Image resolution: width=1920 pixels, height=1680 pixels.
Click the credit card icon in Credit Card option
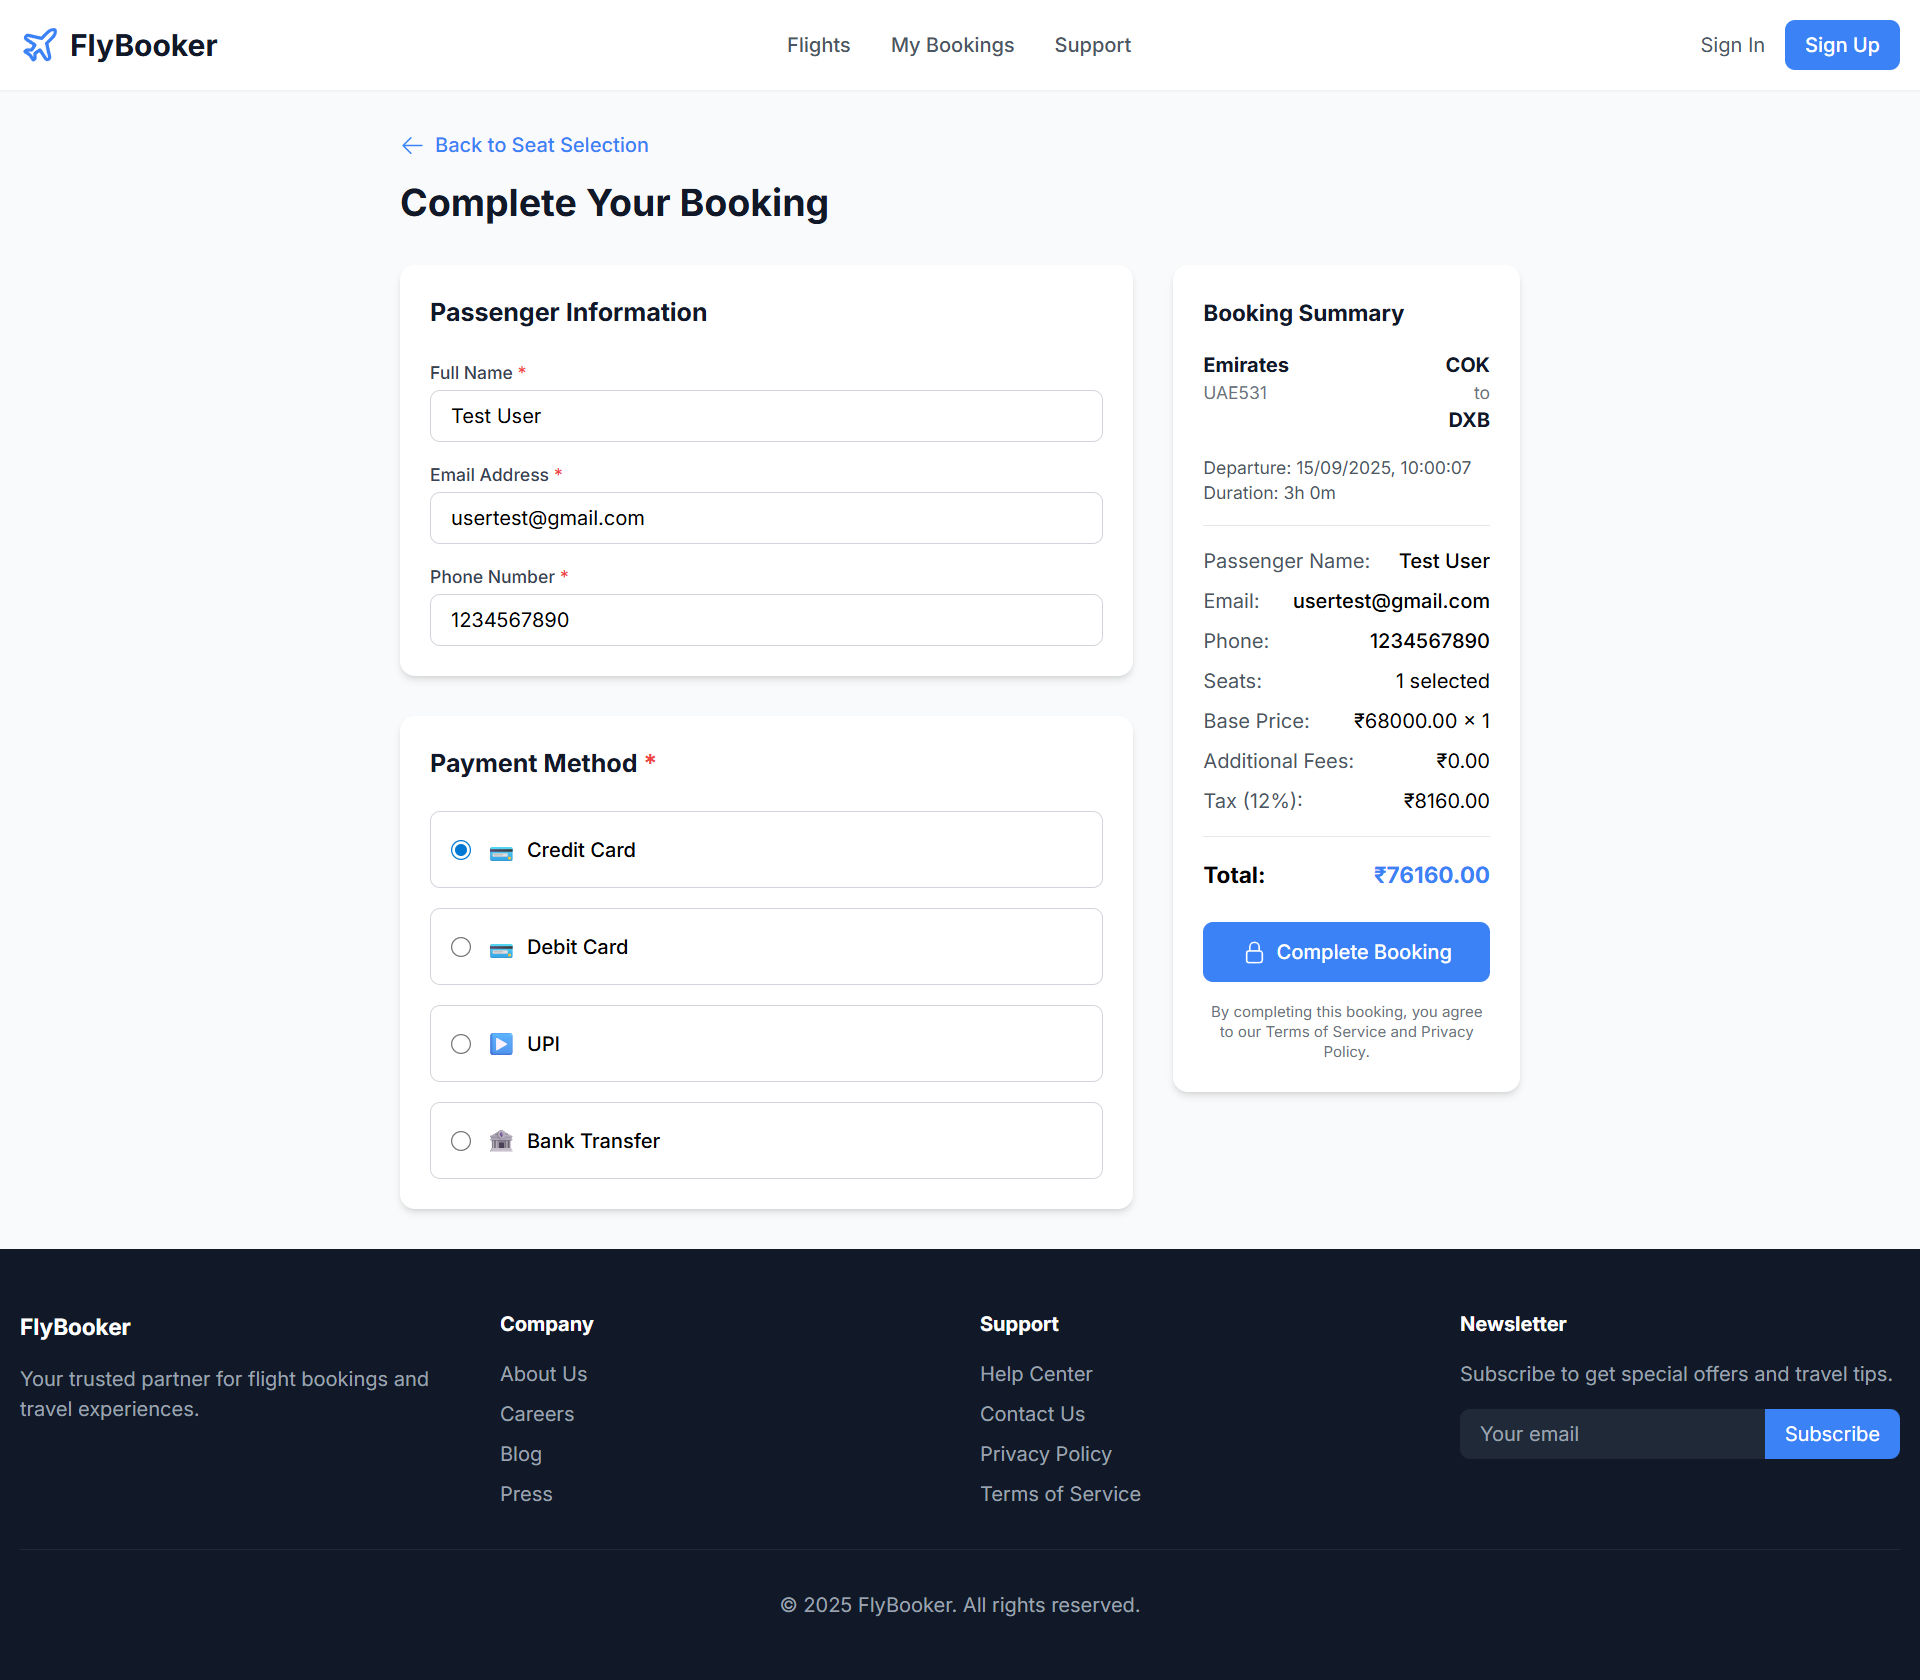point(501,850)
